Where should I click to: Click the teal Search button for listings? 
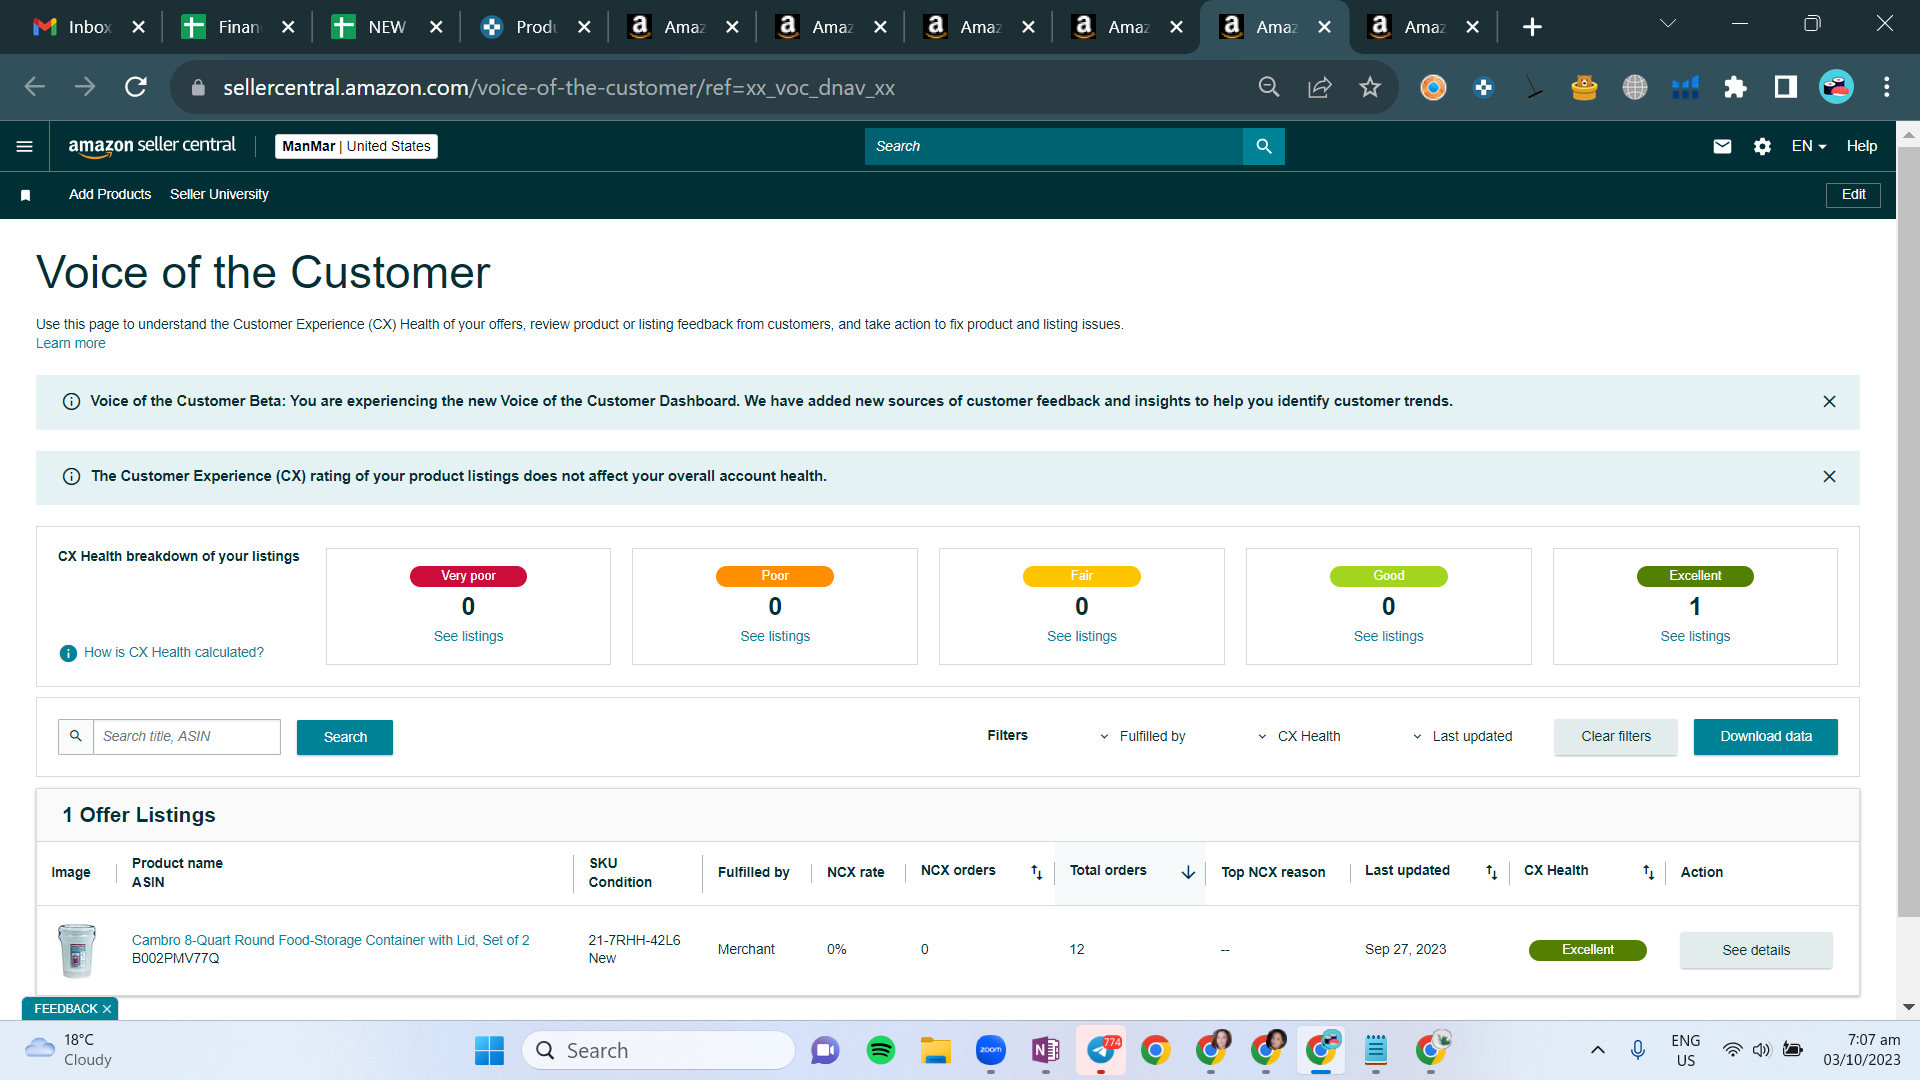[x=345, y=738]
